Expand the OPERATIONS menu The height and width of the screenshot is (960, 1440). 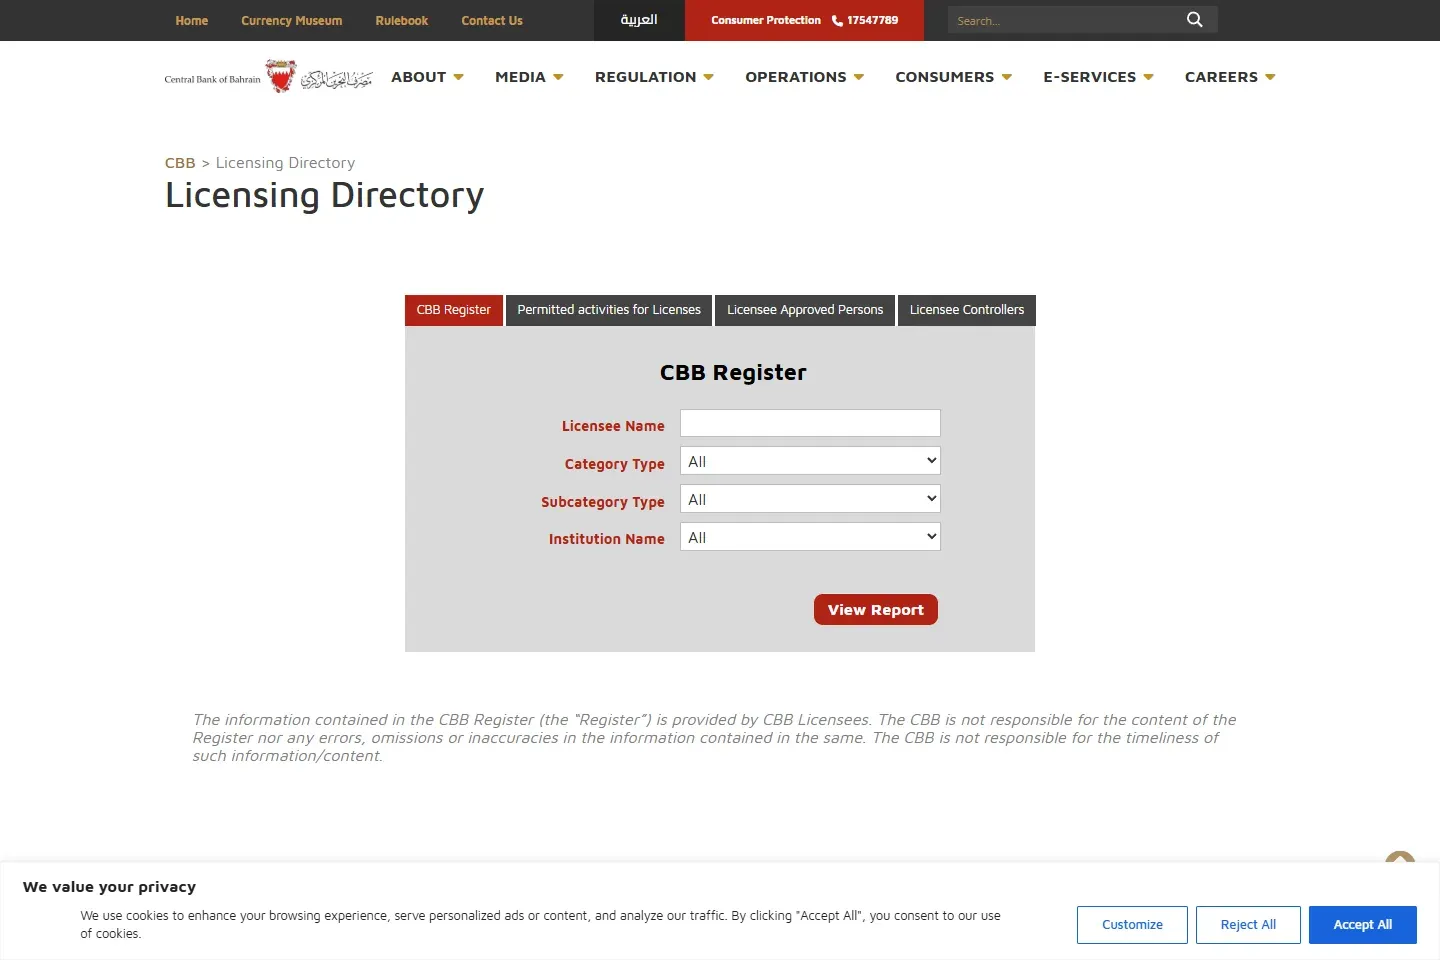[804, 77]
